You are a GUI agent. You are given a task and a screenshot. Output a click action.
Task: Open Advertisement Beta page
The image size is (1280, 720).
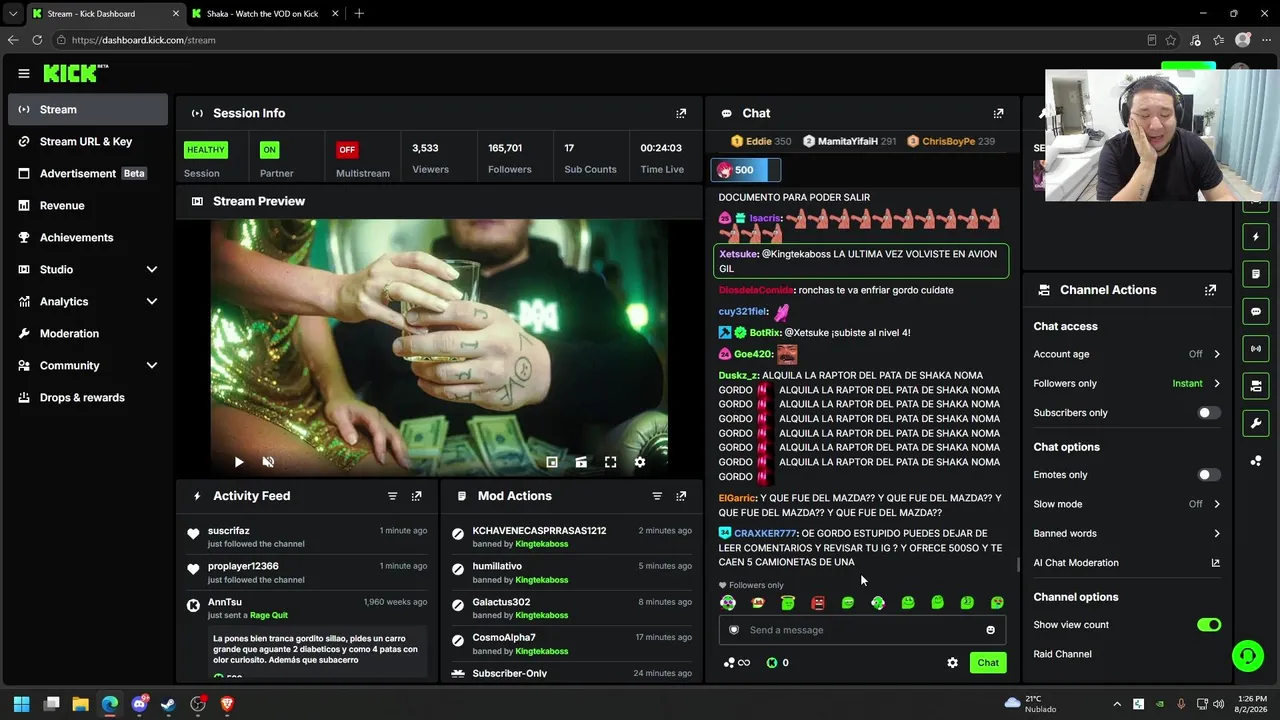(x=88, y=174)
